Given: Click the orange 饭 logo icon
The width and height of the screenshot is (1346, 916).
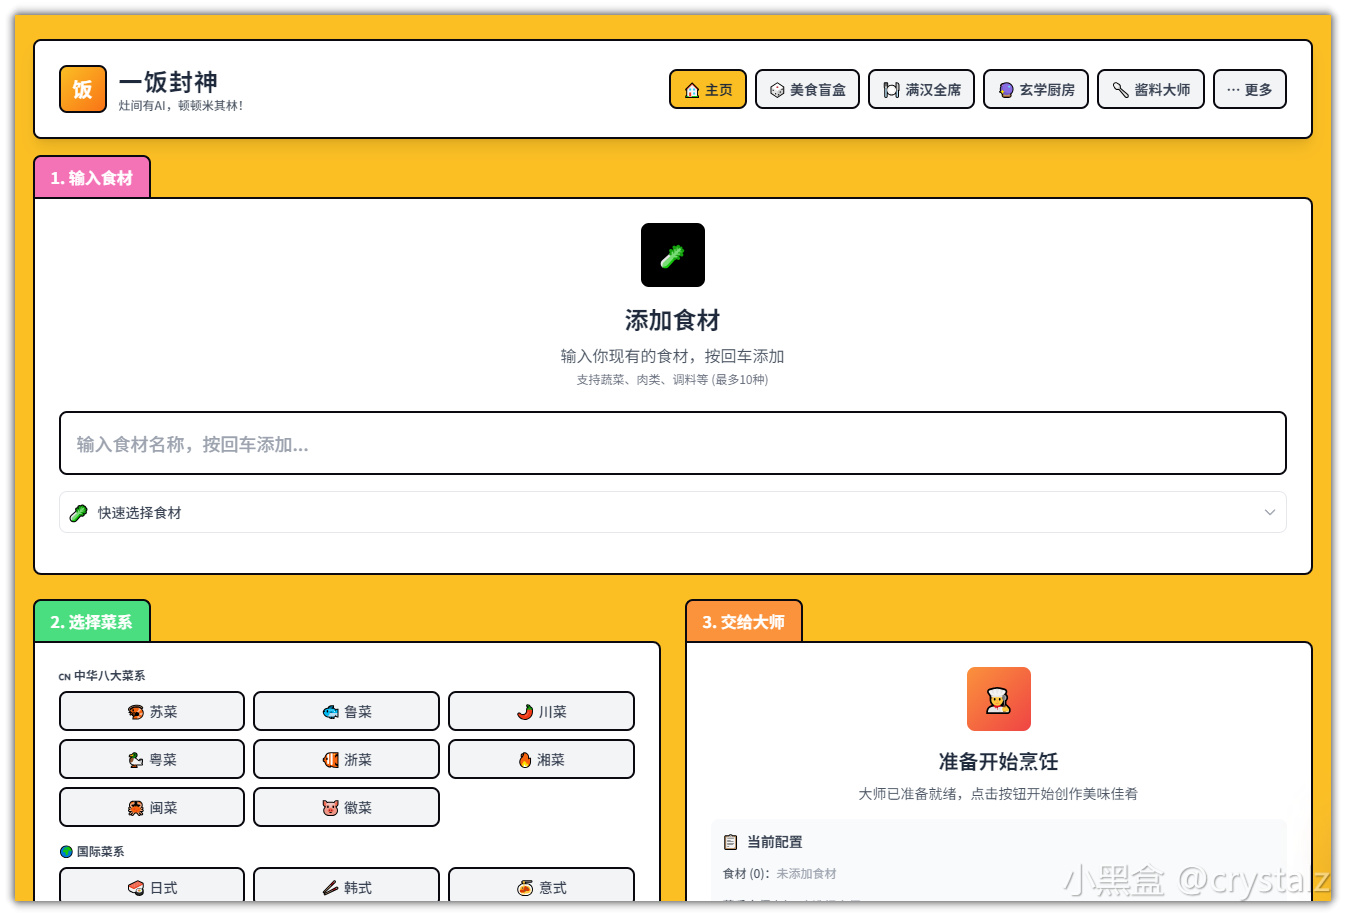Looking at the screenshot, I should tap(83, 89).
